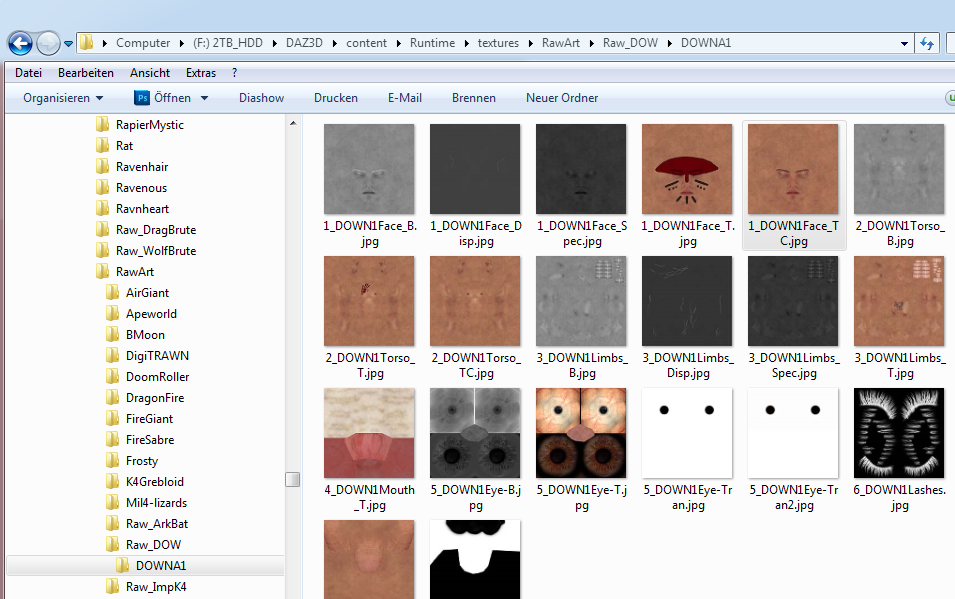
Task: Click the Rat folder icon
Action: pos(102,146)
